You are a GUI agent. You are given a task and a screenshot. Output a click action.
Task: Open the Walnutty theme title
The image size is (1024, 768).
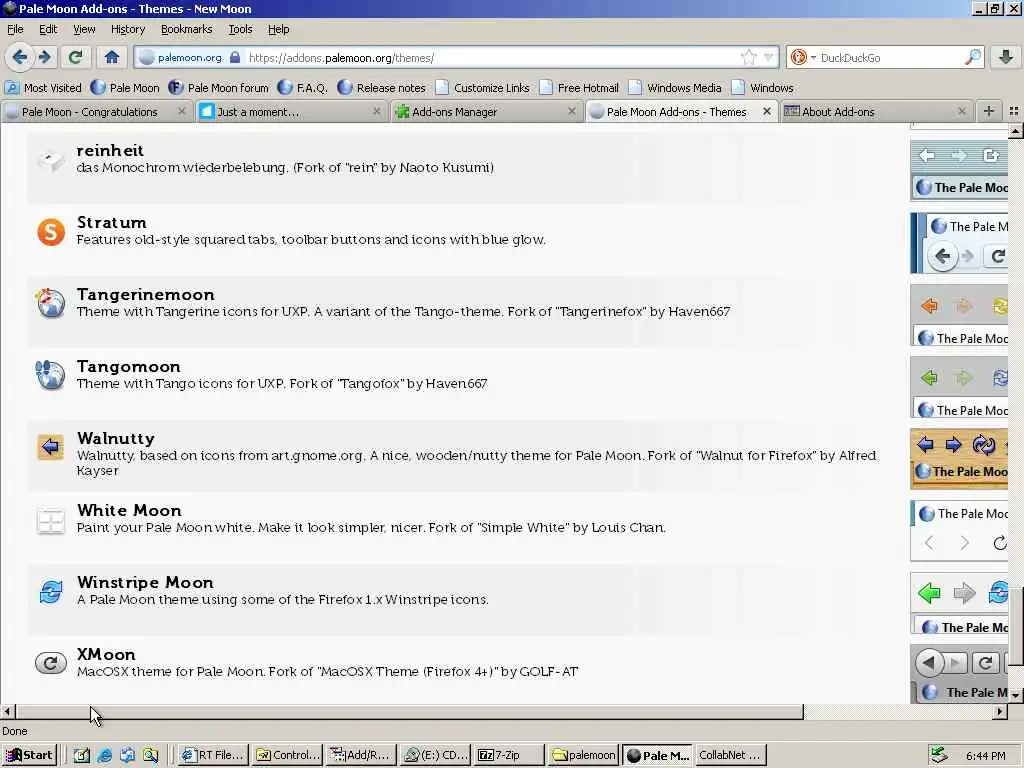(116, 438)
